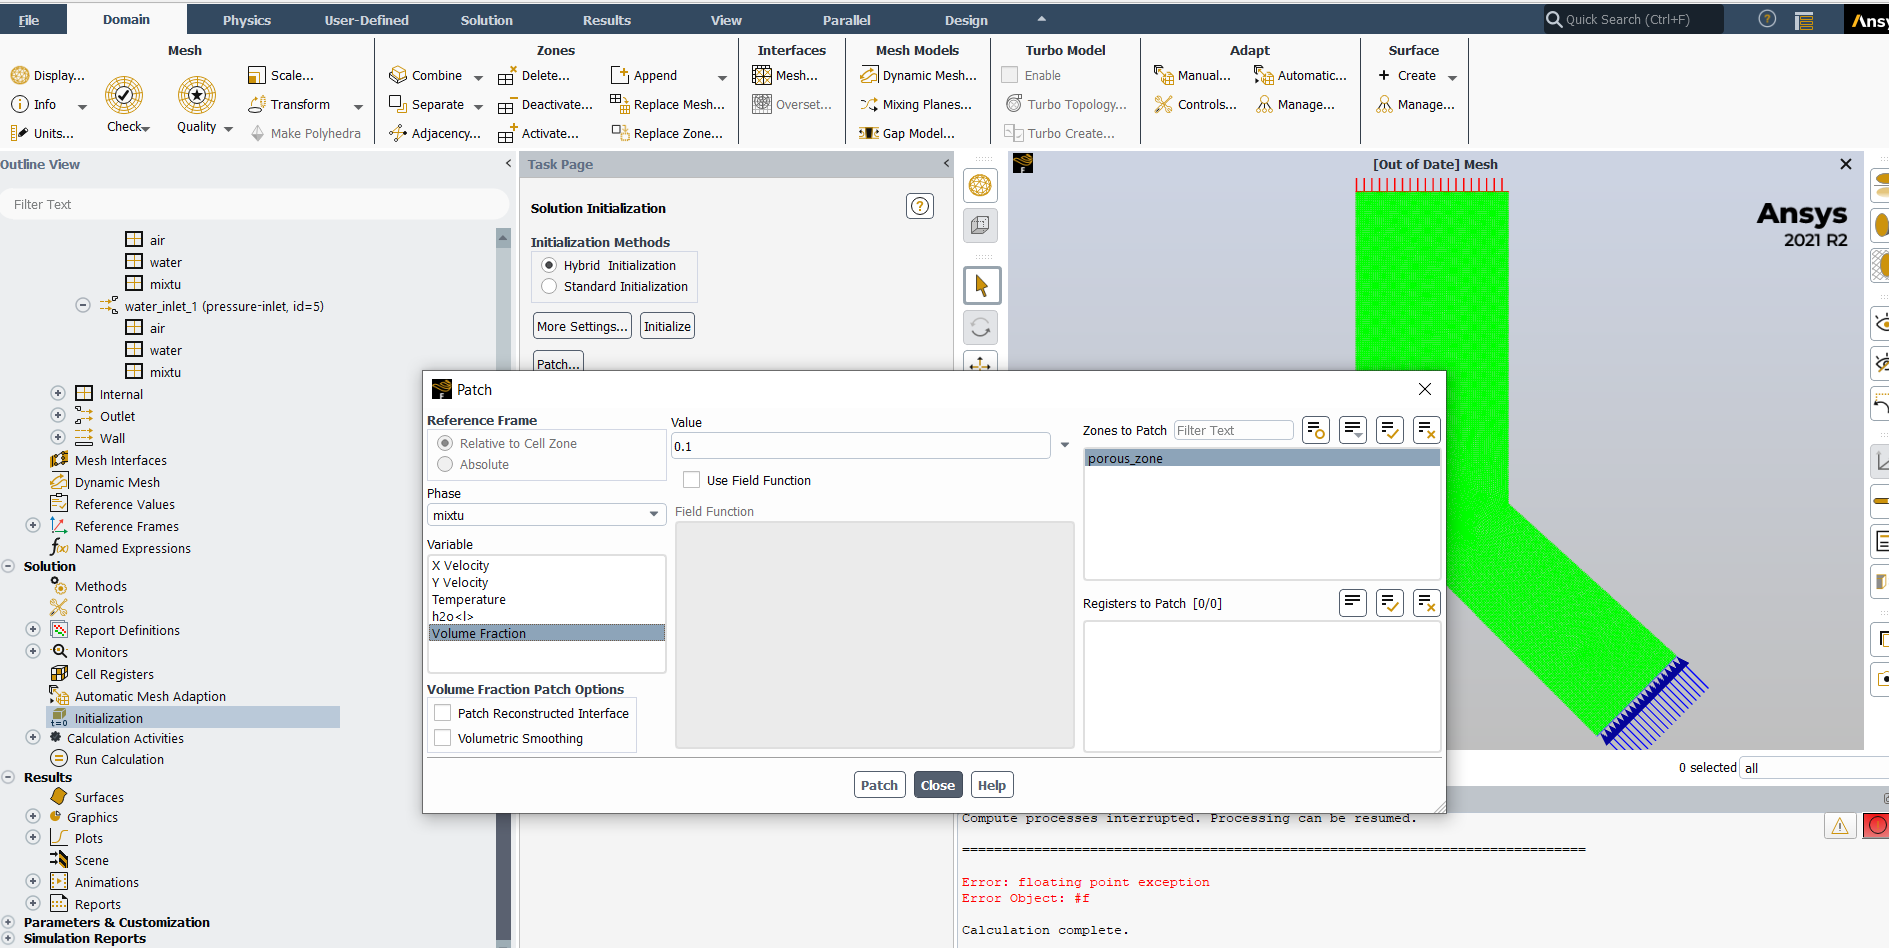Select porous_zone in Zones to Patch
The height and width of the screenshot is (948, 1889).
click(1262, 458)
